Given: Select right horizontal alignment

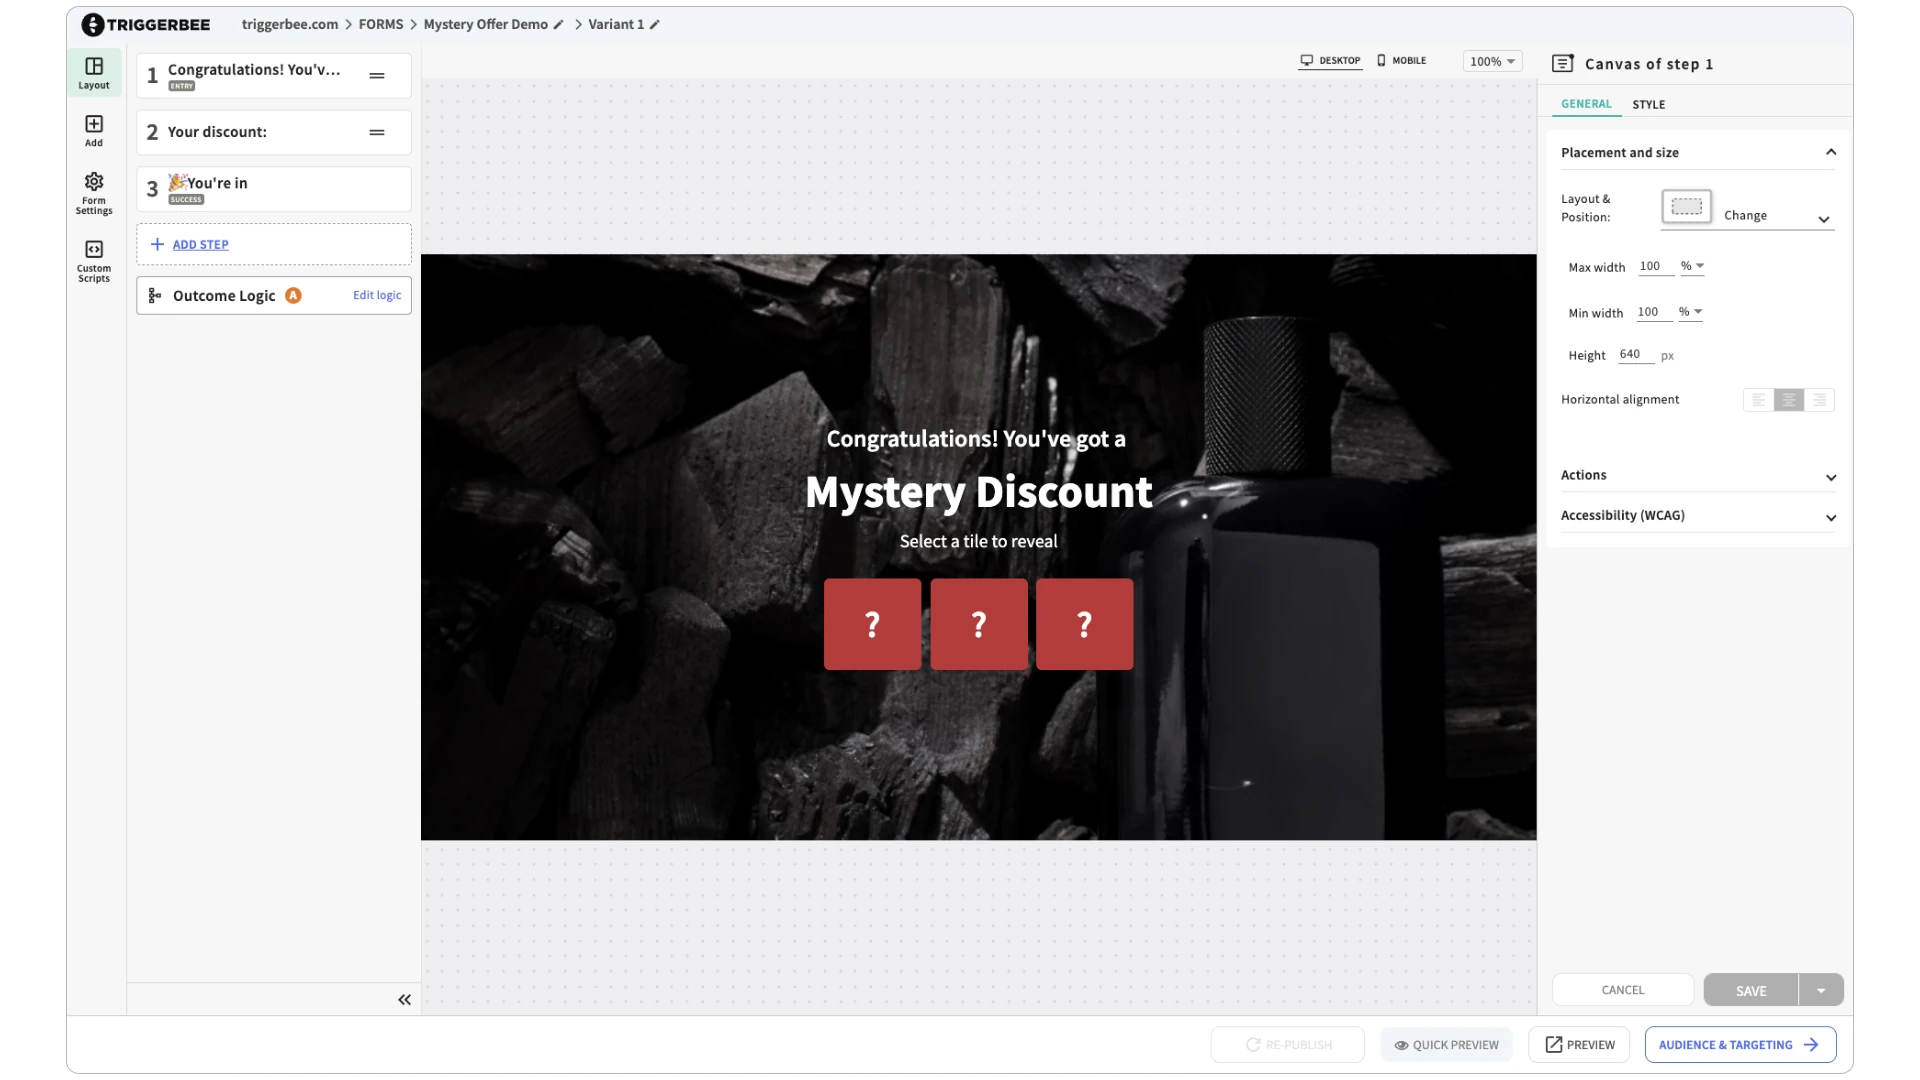Looking at the screenshot, I should tap(1819, 400).
